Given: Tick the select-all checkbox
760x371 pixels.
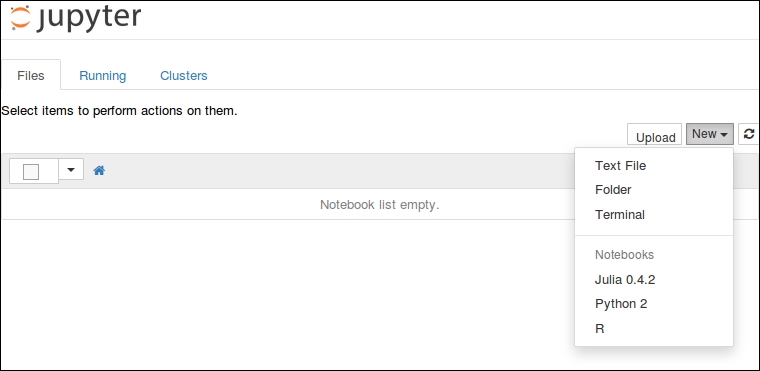Looking at the screenshot, I should tap(31, 172).
